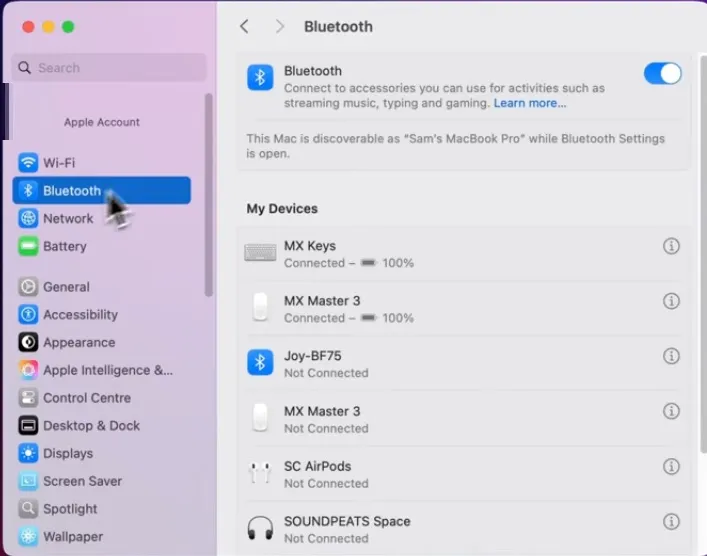
Task: Select the SC AirPods device name
Action: pyautogui.click(x=317, y=466)
